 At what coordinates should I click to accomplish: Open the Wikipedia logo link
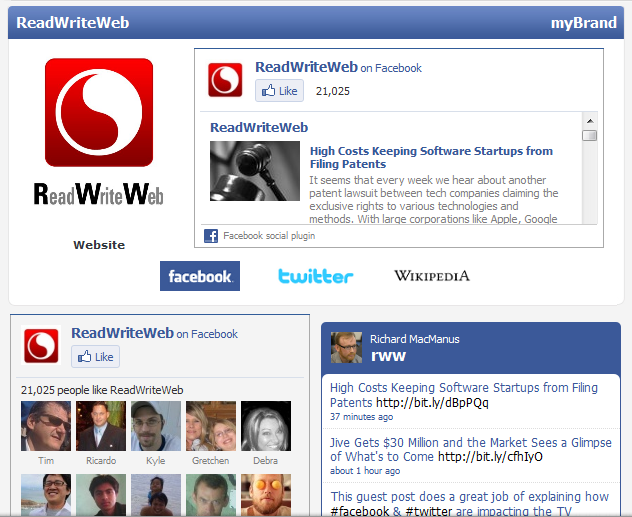(x=432, y=276)
